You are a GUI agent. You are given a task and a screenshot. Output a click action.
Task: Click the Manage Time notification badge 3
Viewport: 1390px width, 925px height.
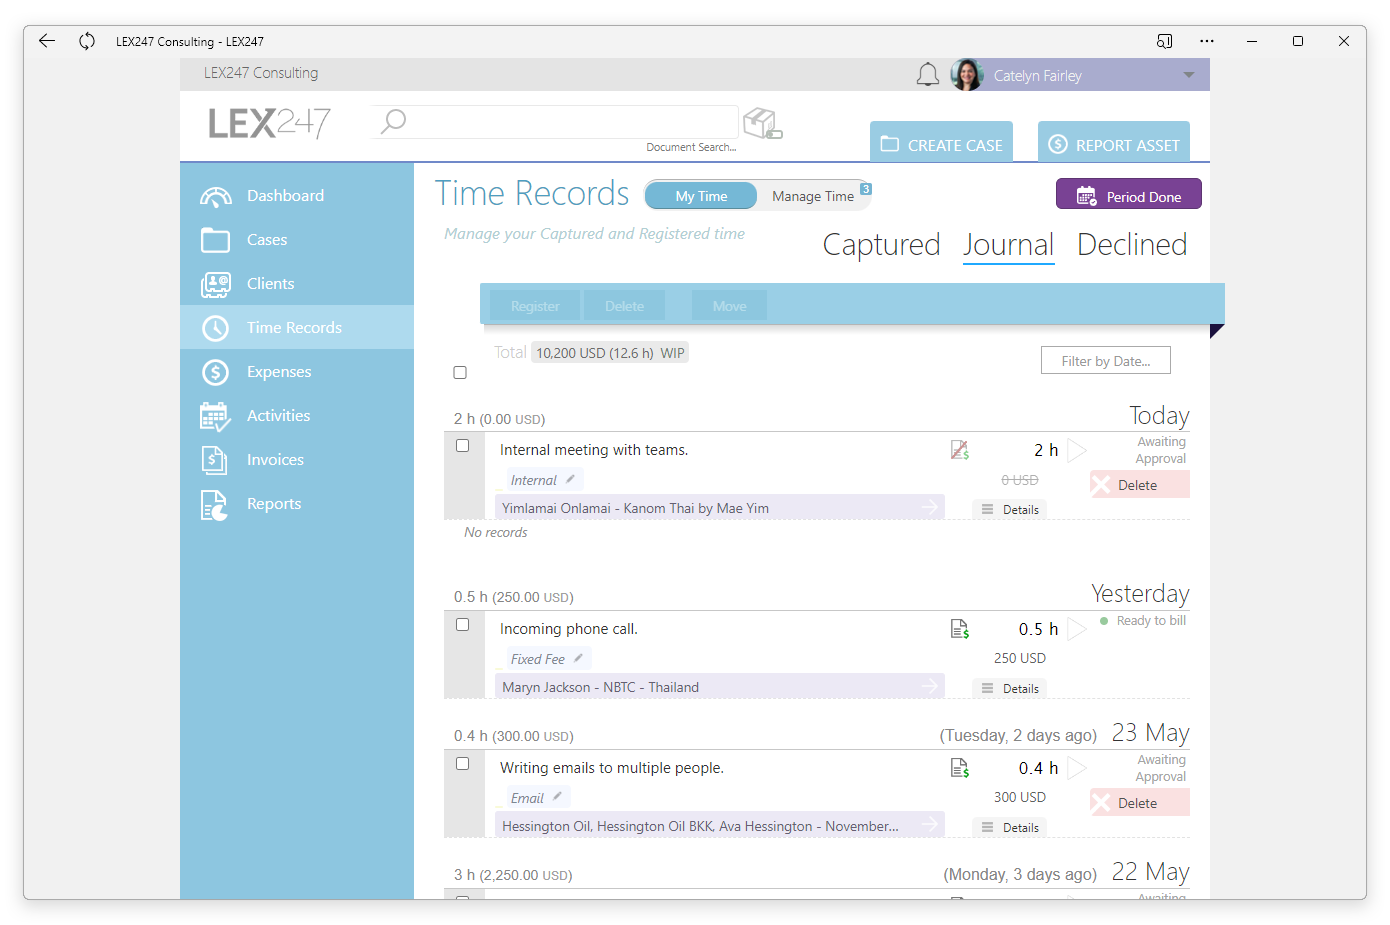[x=866, y=189]
